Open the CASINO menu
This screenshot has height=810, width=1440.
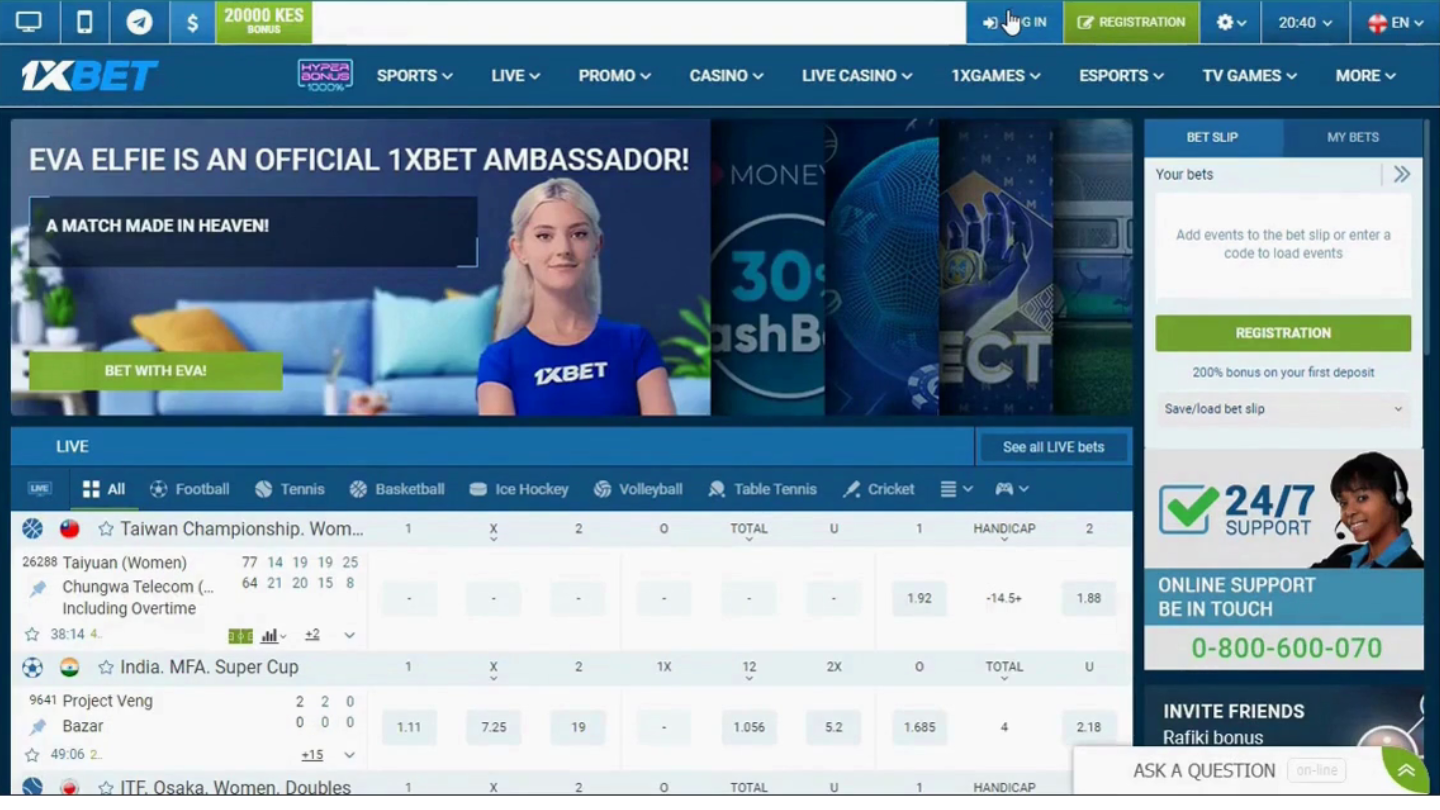(x=726, y=75)
